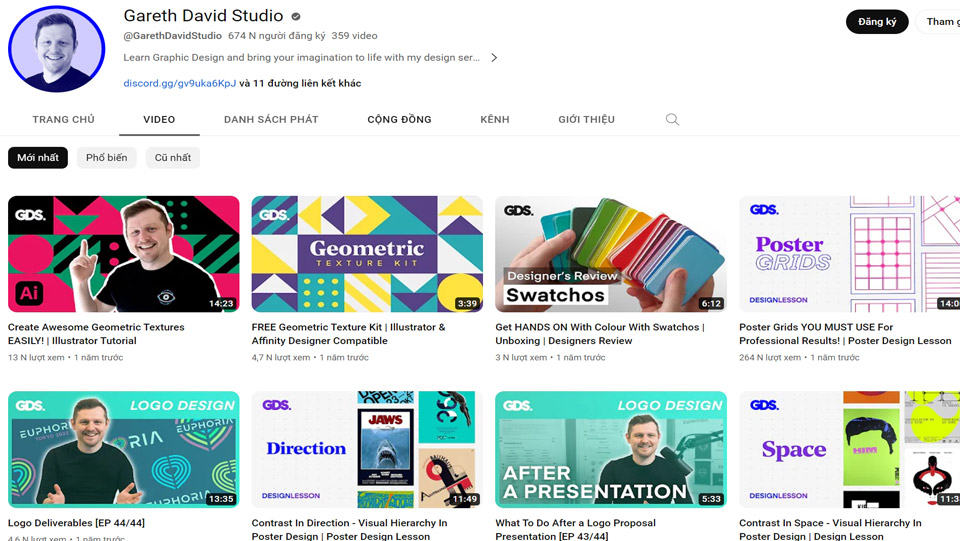Open the discord.gg/gv9uka6KpJ link
Viewport: 960px width, 541px height.
pos(179,84)
